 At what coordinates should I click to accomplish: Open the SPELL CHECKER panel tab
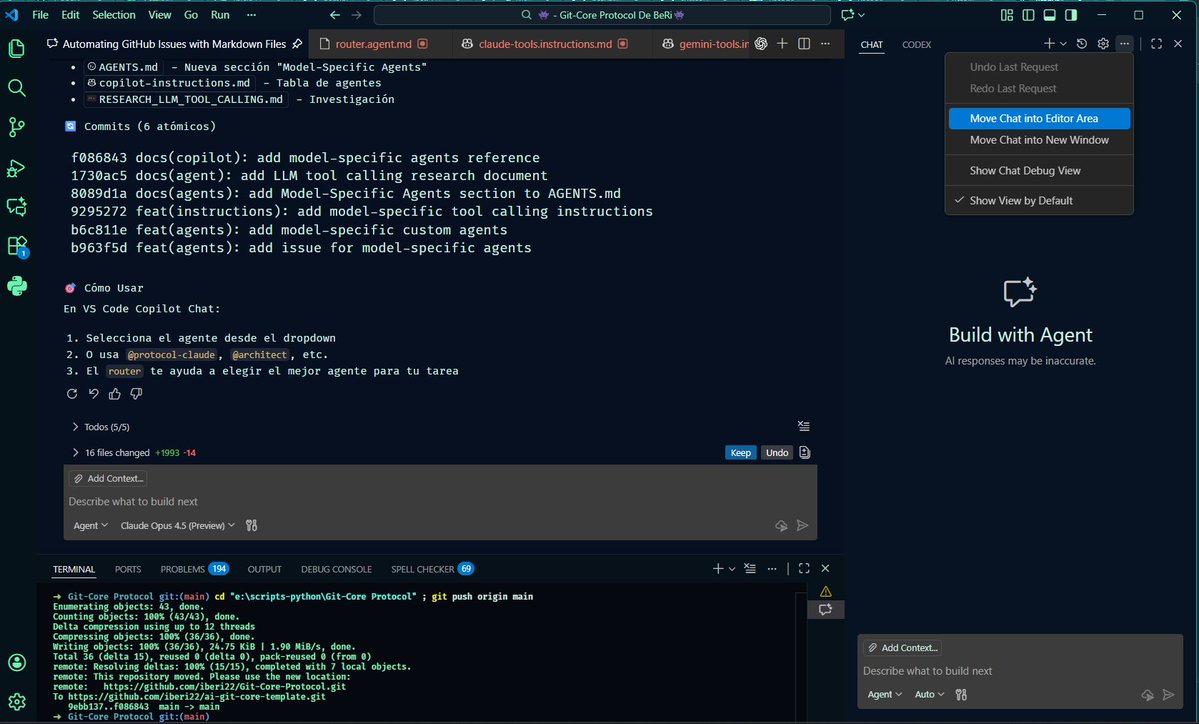coord(432,569)
